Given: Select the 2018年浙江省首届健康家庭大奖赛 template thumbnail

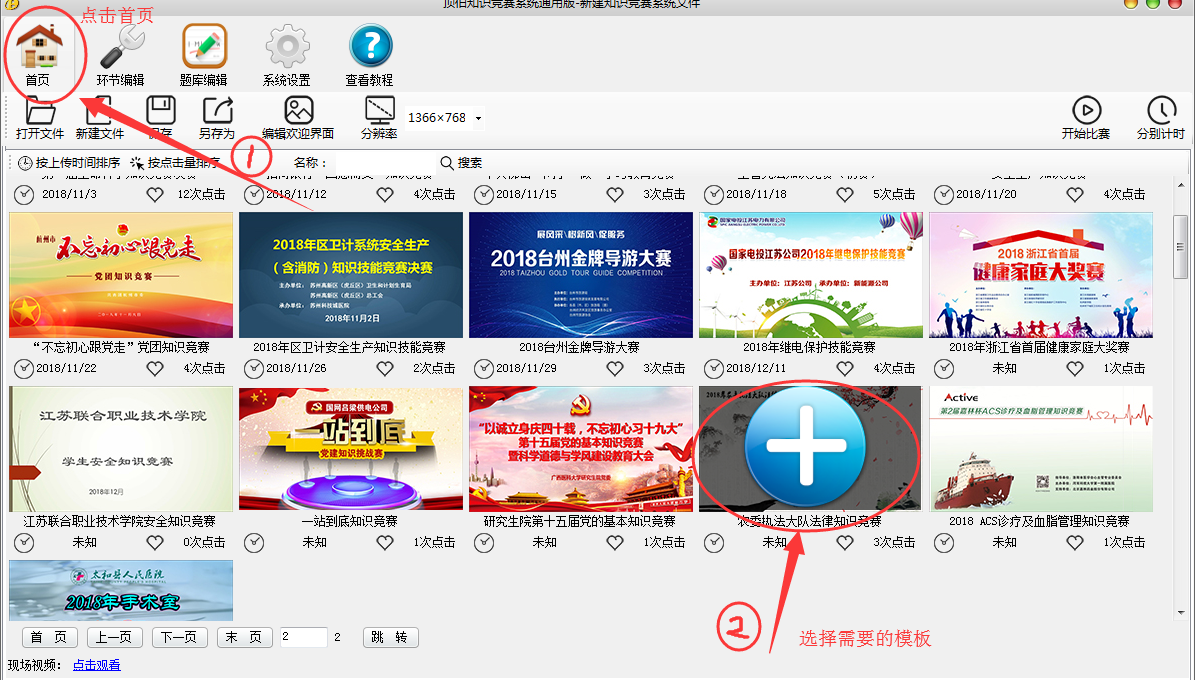Looking at the screenshot, I should click(1040, 275).
